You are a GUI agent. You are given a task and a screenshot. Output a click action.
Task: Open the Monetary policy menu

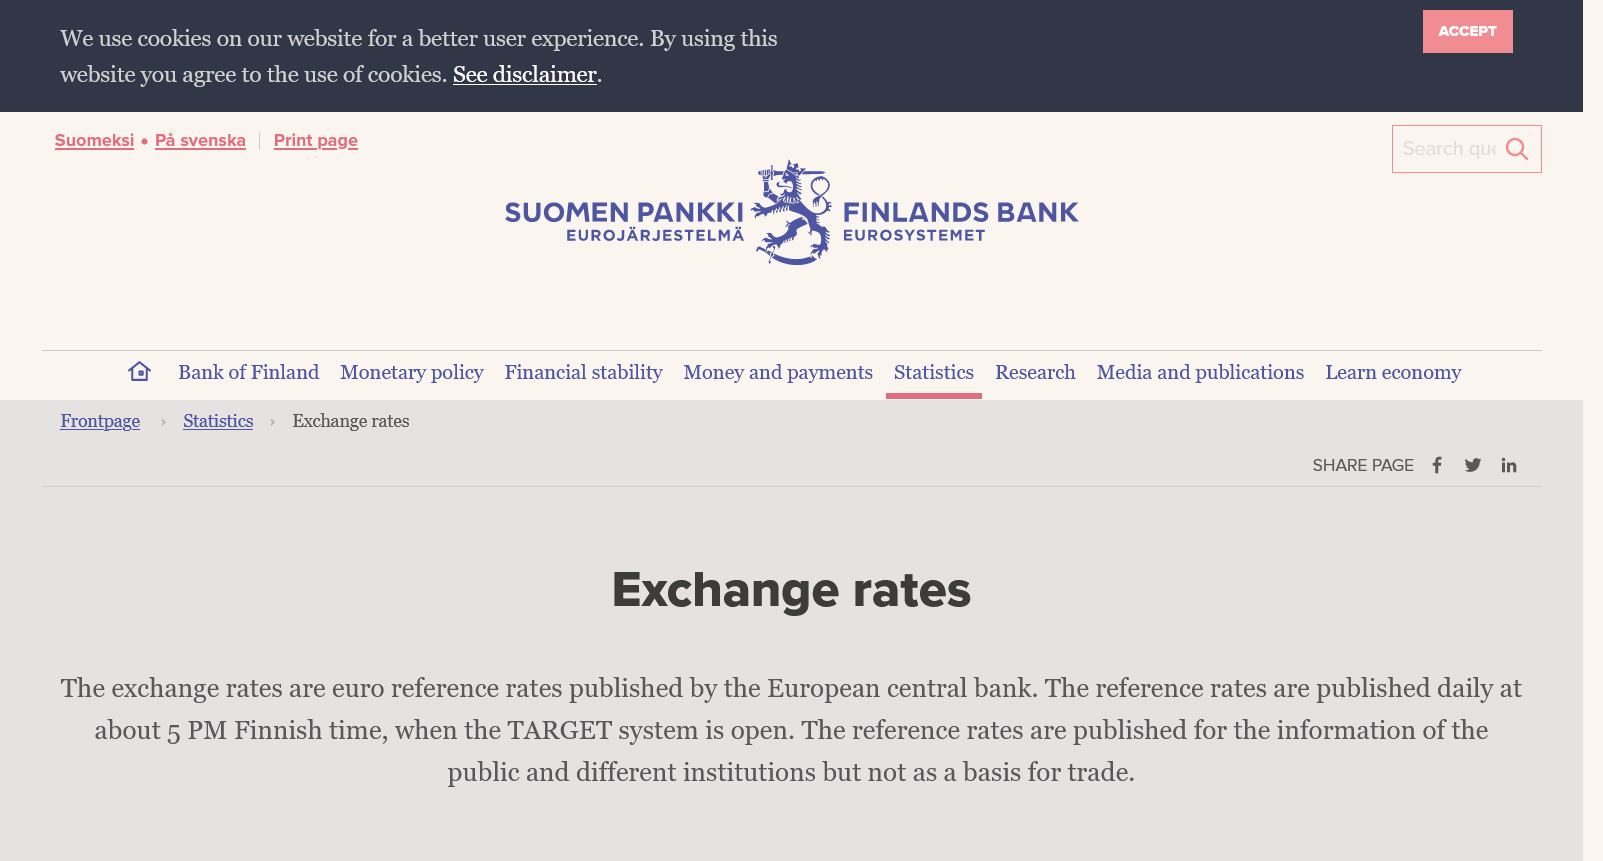click(411, 372)
